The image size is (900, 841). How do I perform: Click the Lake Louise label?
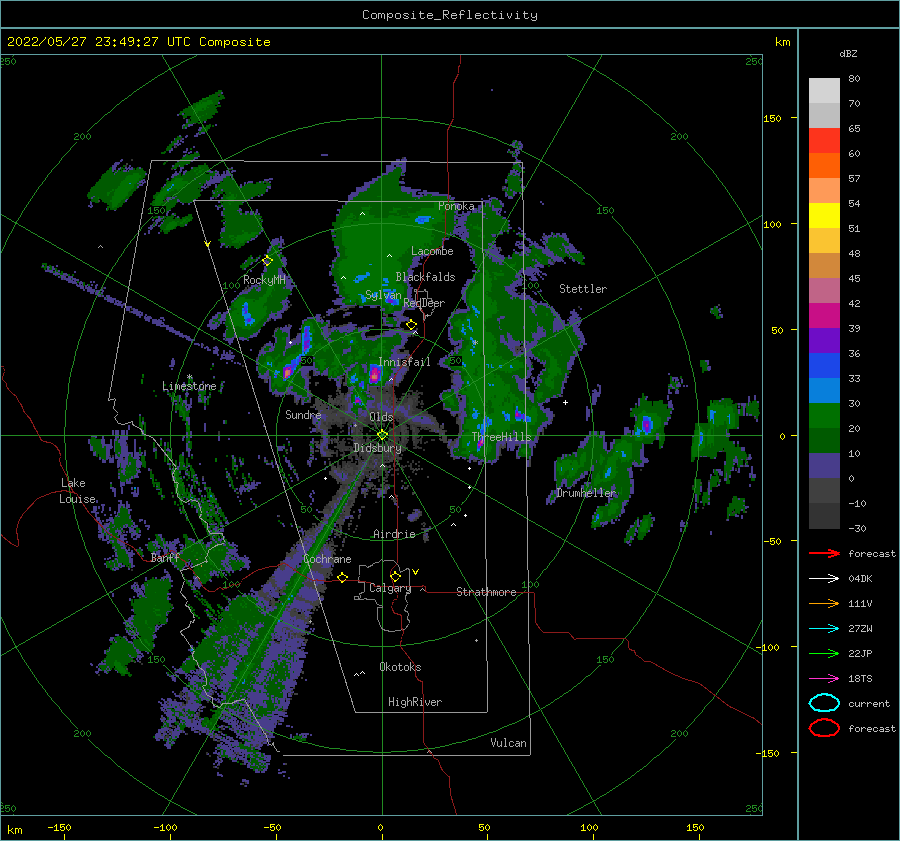78,491
